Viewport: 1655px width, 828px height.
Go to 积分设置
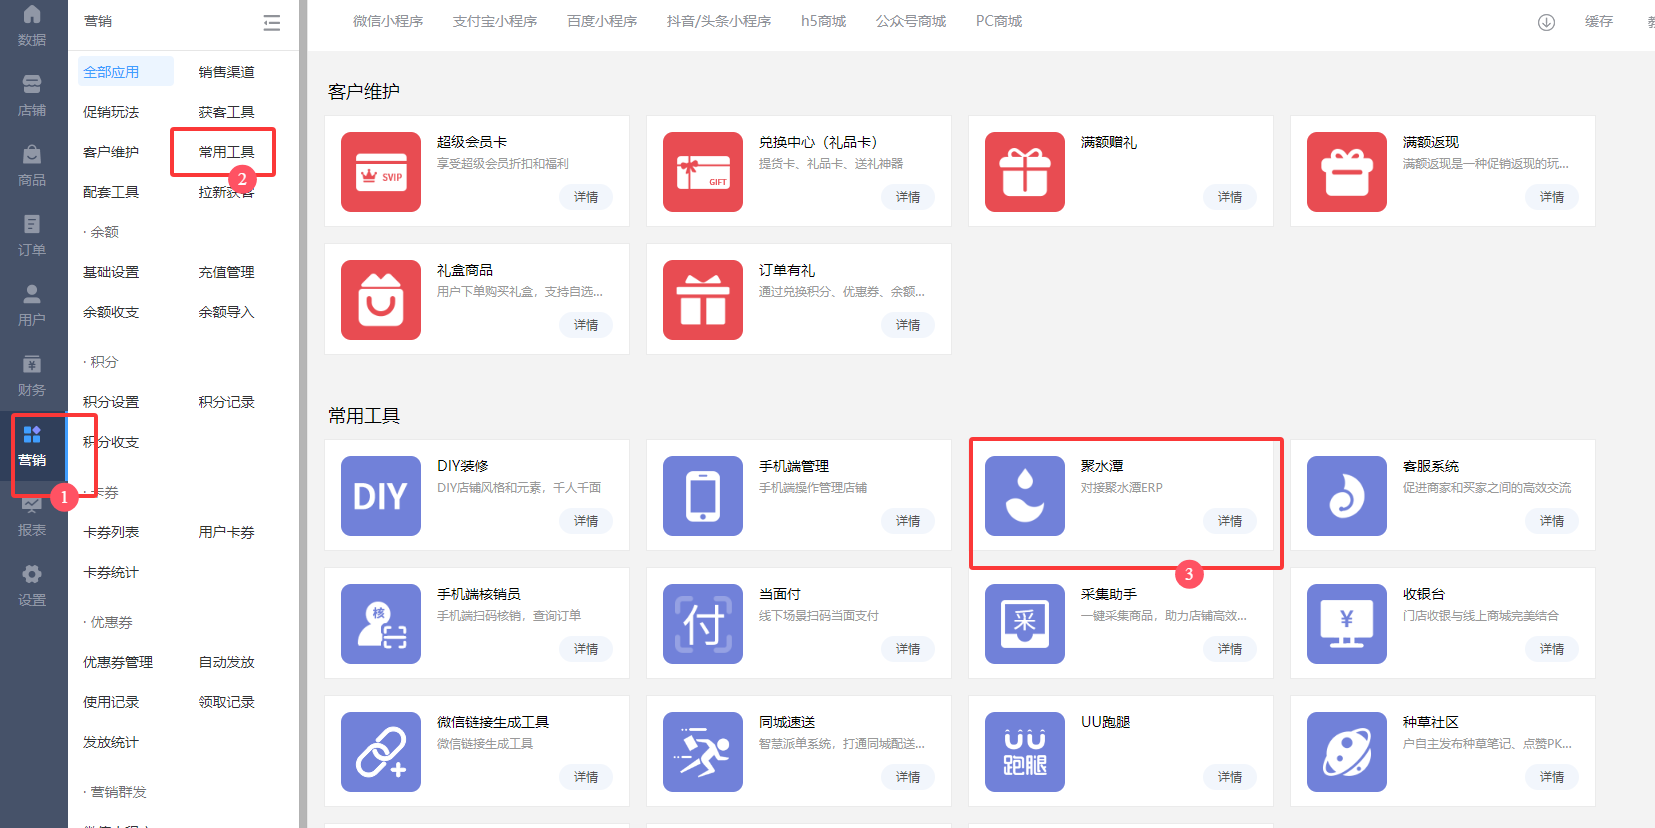[111, 402]
